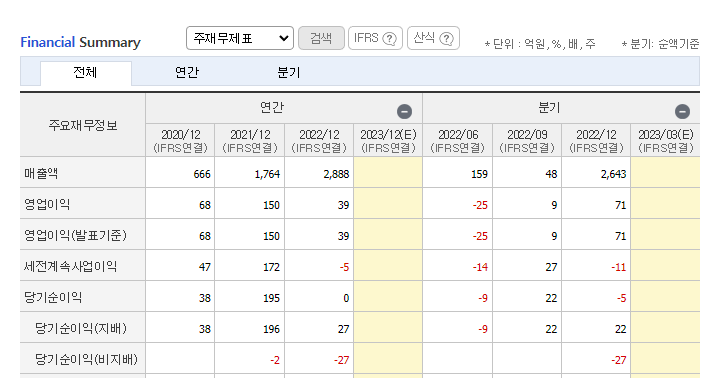Click the 영업이익 row label
The width and height of the screenshot is (714, 378).
tap(47, 204)
